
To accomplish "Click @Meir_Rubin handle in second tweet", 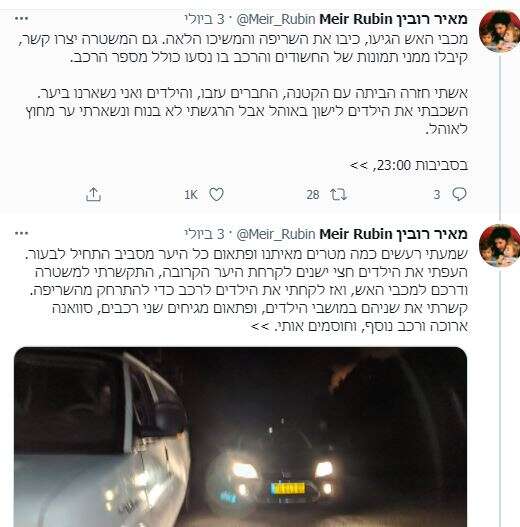I will pos(276,234).
